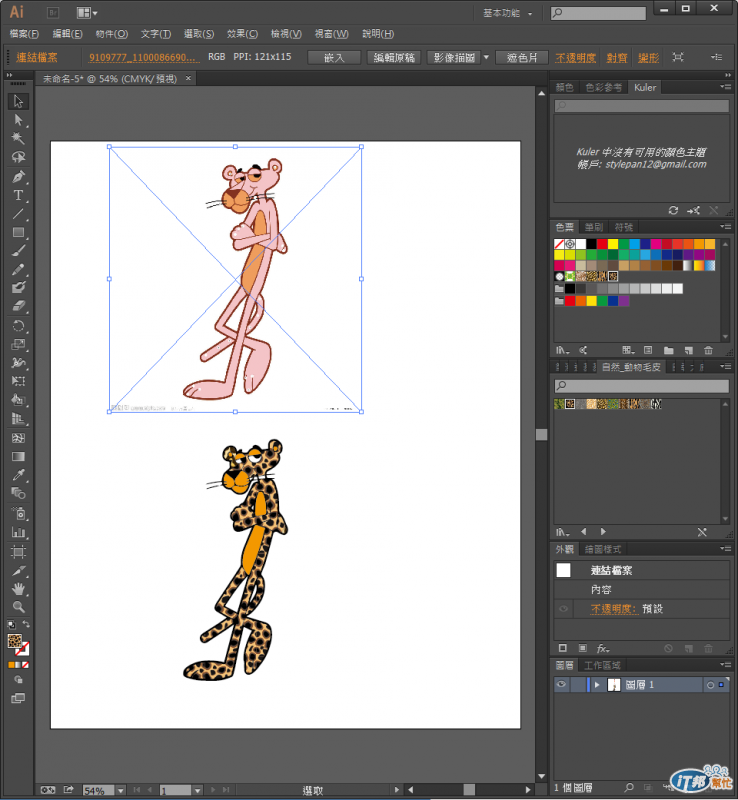This screenshot has width=738, height=800.
Task: Click the 遮色片 button
Action: 522,58
